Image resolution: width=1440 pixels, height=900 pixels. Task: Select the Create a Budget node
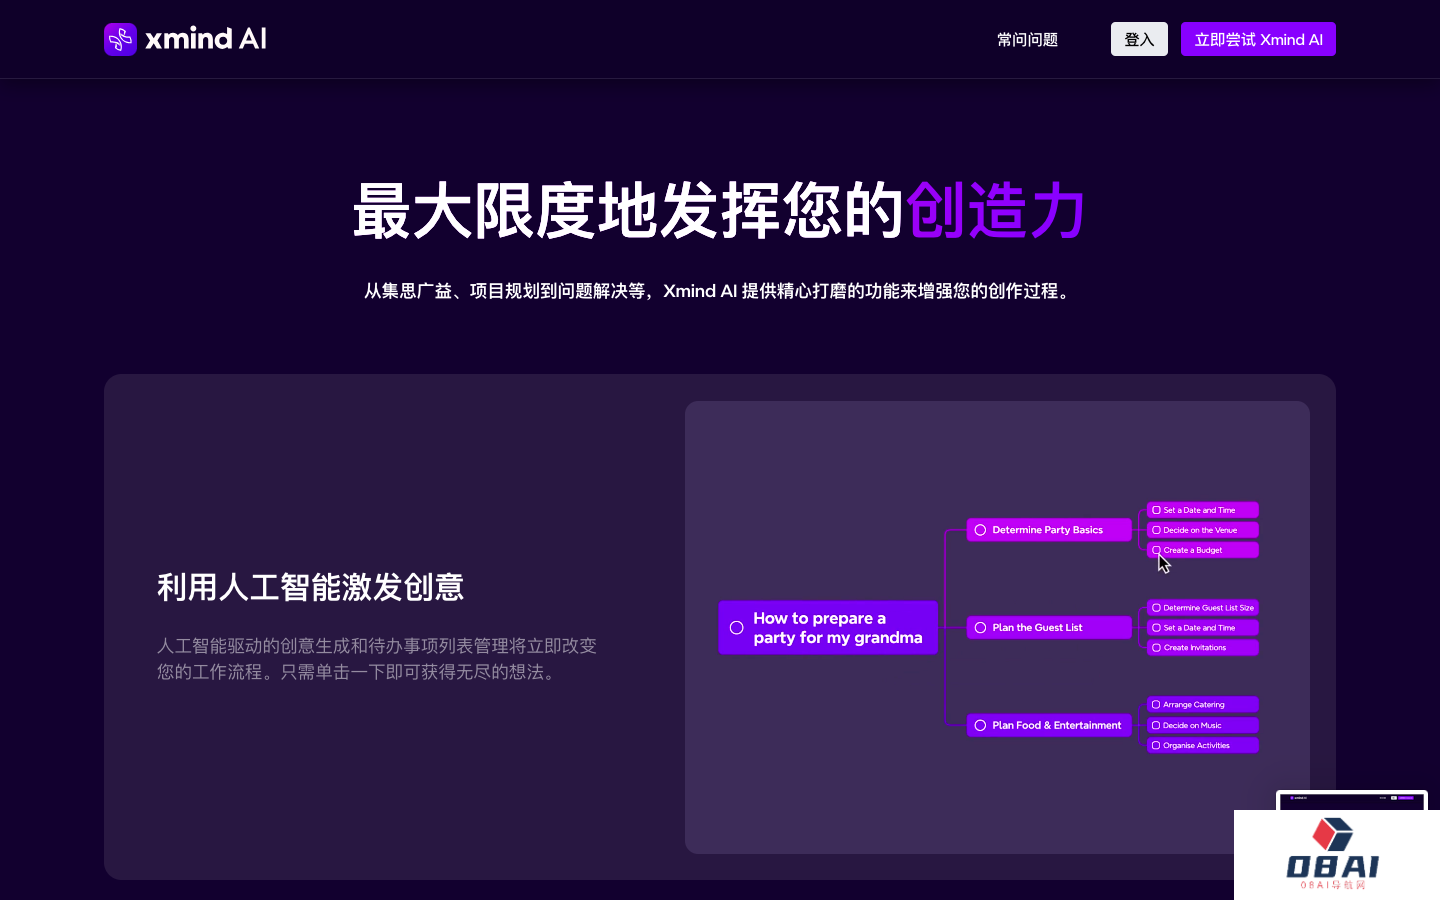pyautogui.click(x=1203, y=550)
